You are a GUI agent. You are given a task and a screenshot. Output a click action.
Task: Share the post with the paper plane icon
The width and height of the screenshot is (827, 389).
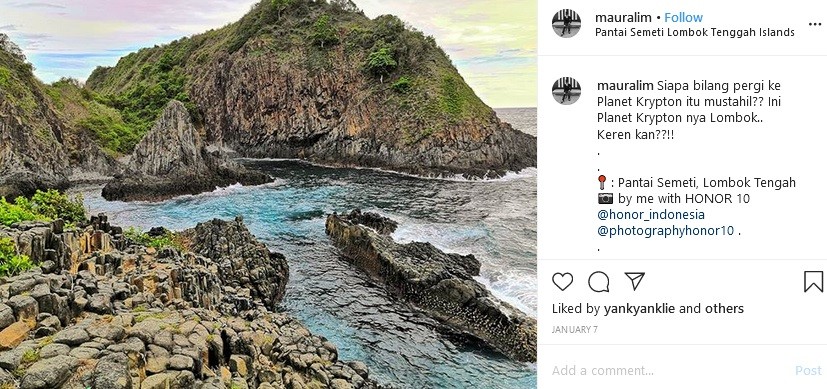click(x=634, y=281)
